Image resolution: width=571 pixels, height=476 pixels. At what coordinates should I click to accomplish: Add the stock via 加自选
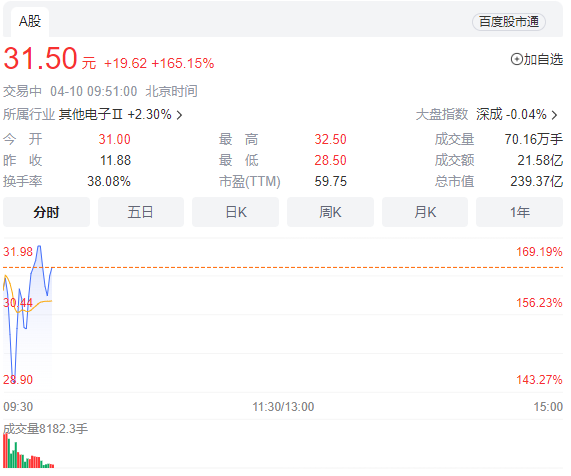[537, 59]
